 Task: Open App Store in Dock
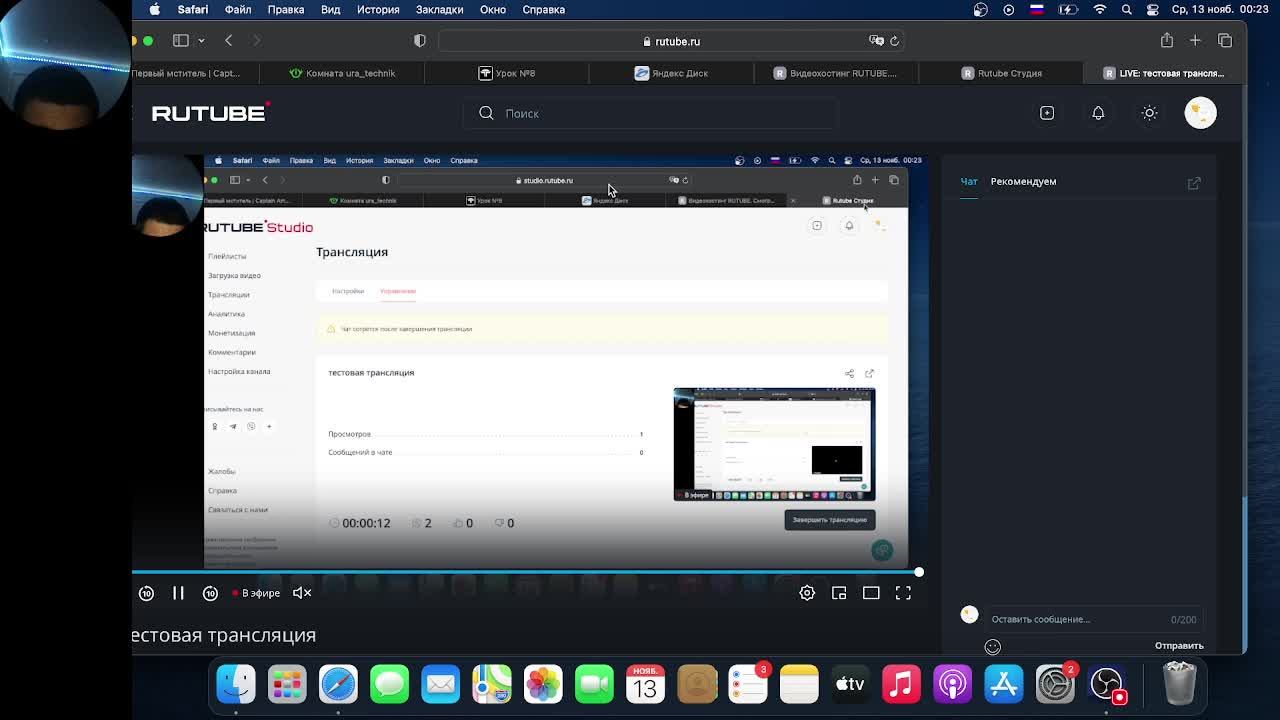coord(1003,684)
